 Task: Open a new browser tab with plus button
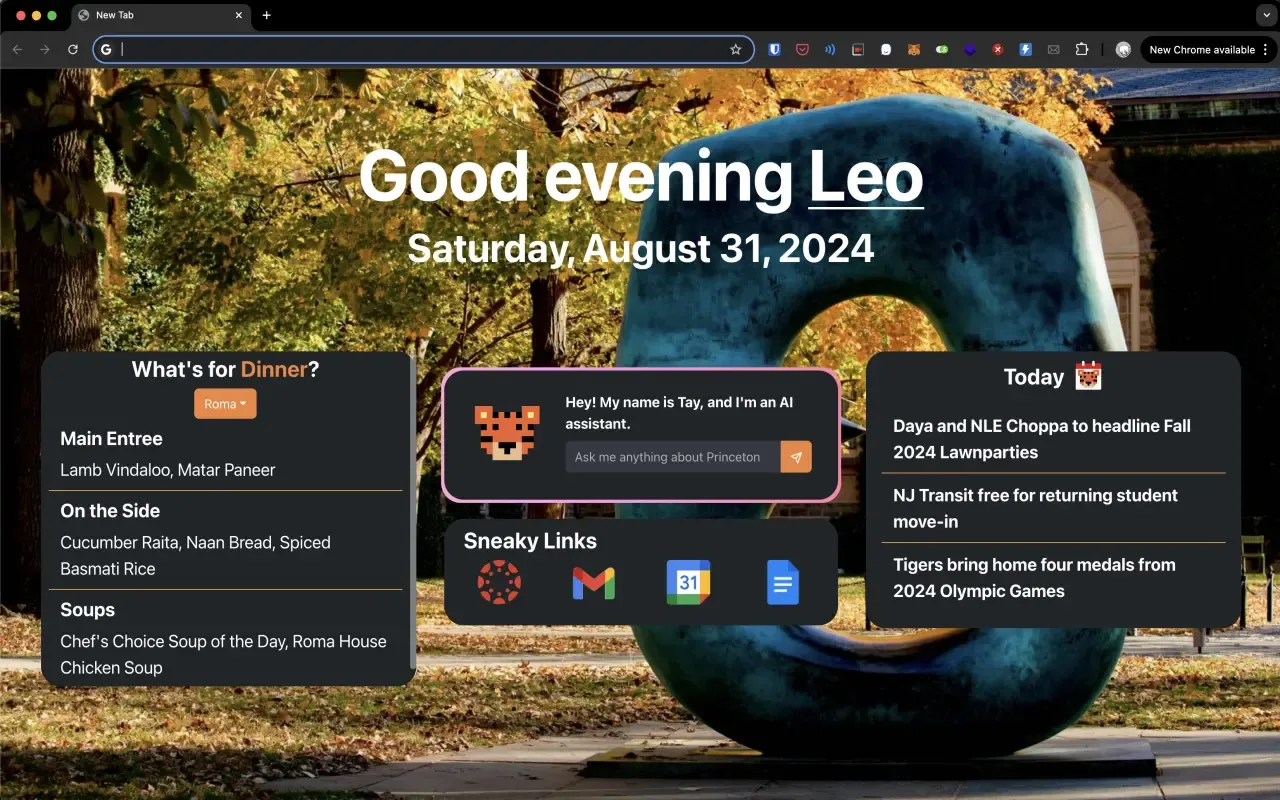coord(266,16)
